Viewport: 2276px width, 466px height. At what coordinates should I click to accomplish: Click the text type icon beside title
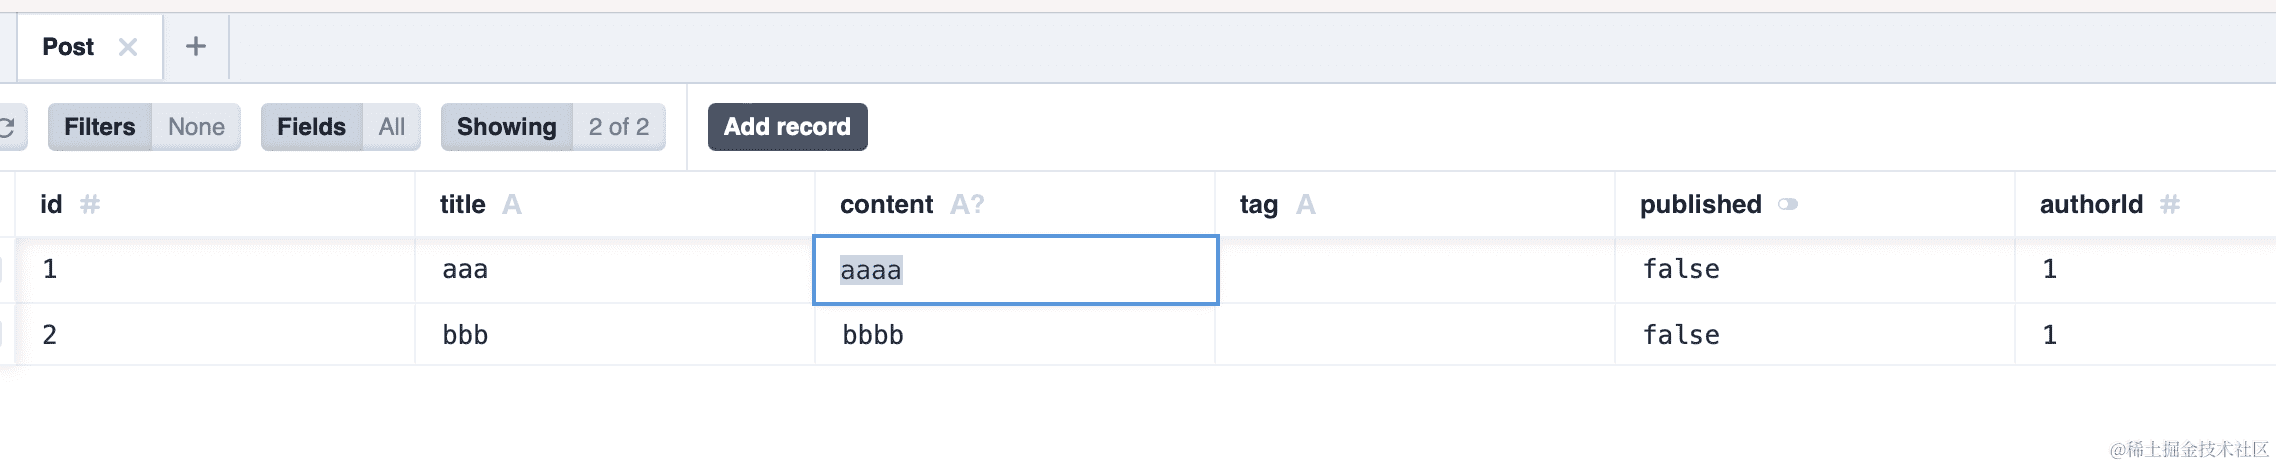pyautogui.click(x=512, y=205)
